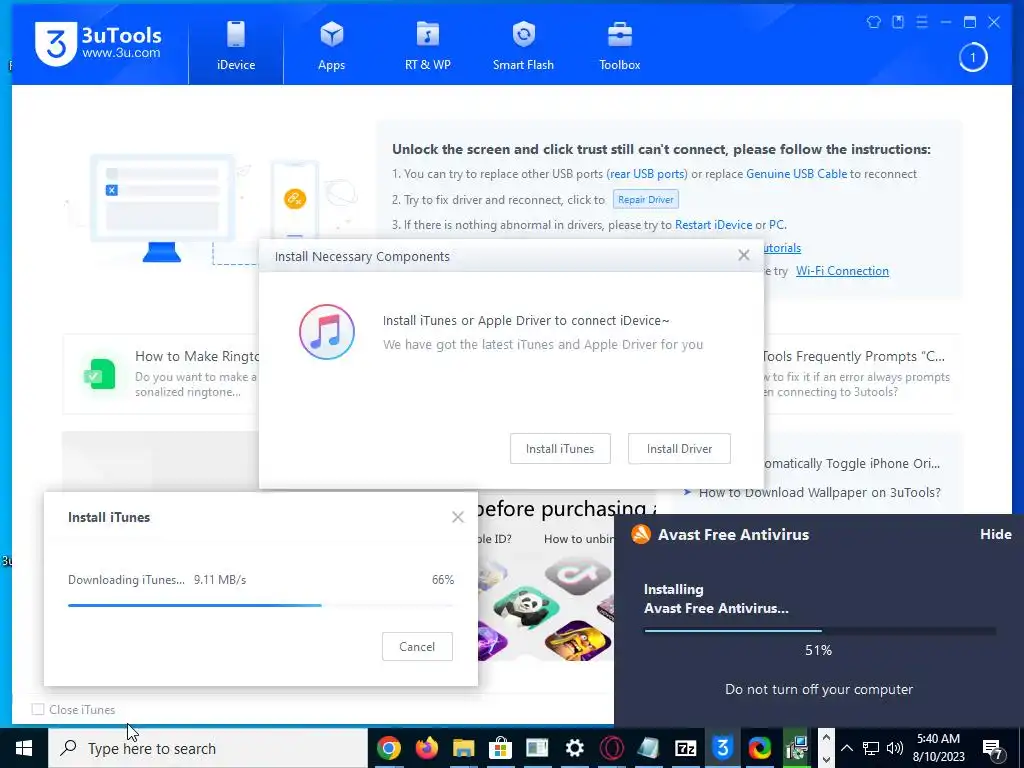Switch to the Apps tab

tap(331, 46)
